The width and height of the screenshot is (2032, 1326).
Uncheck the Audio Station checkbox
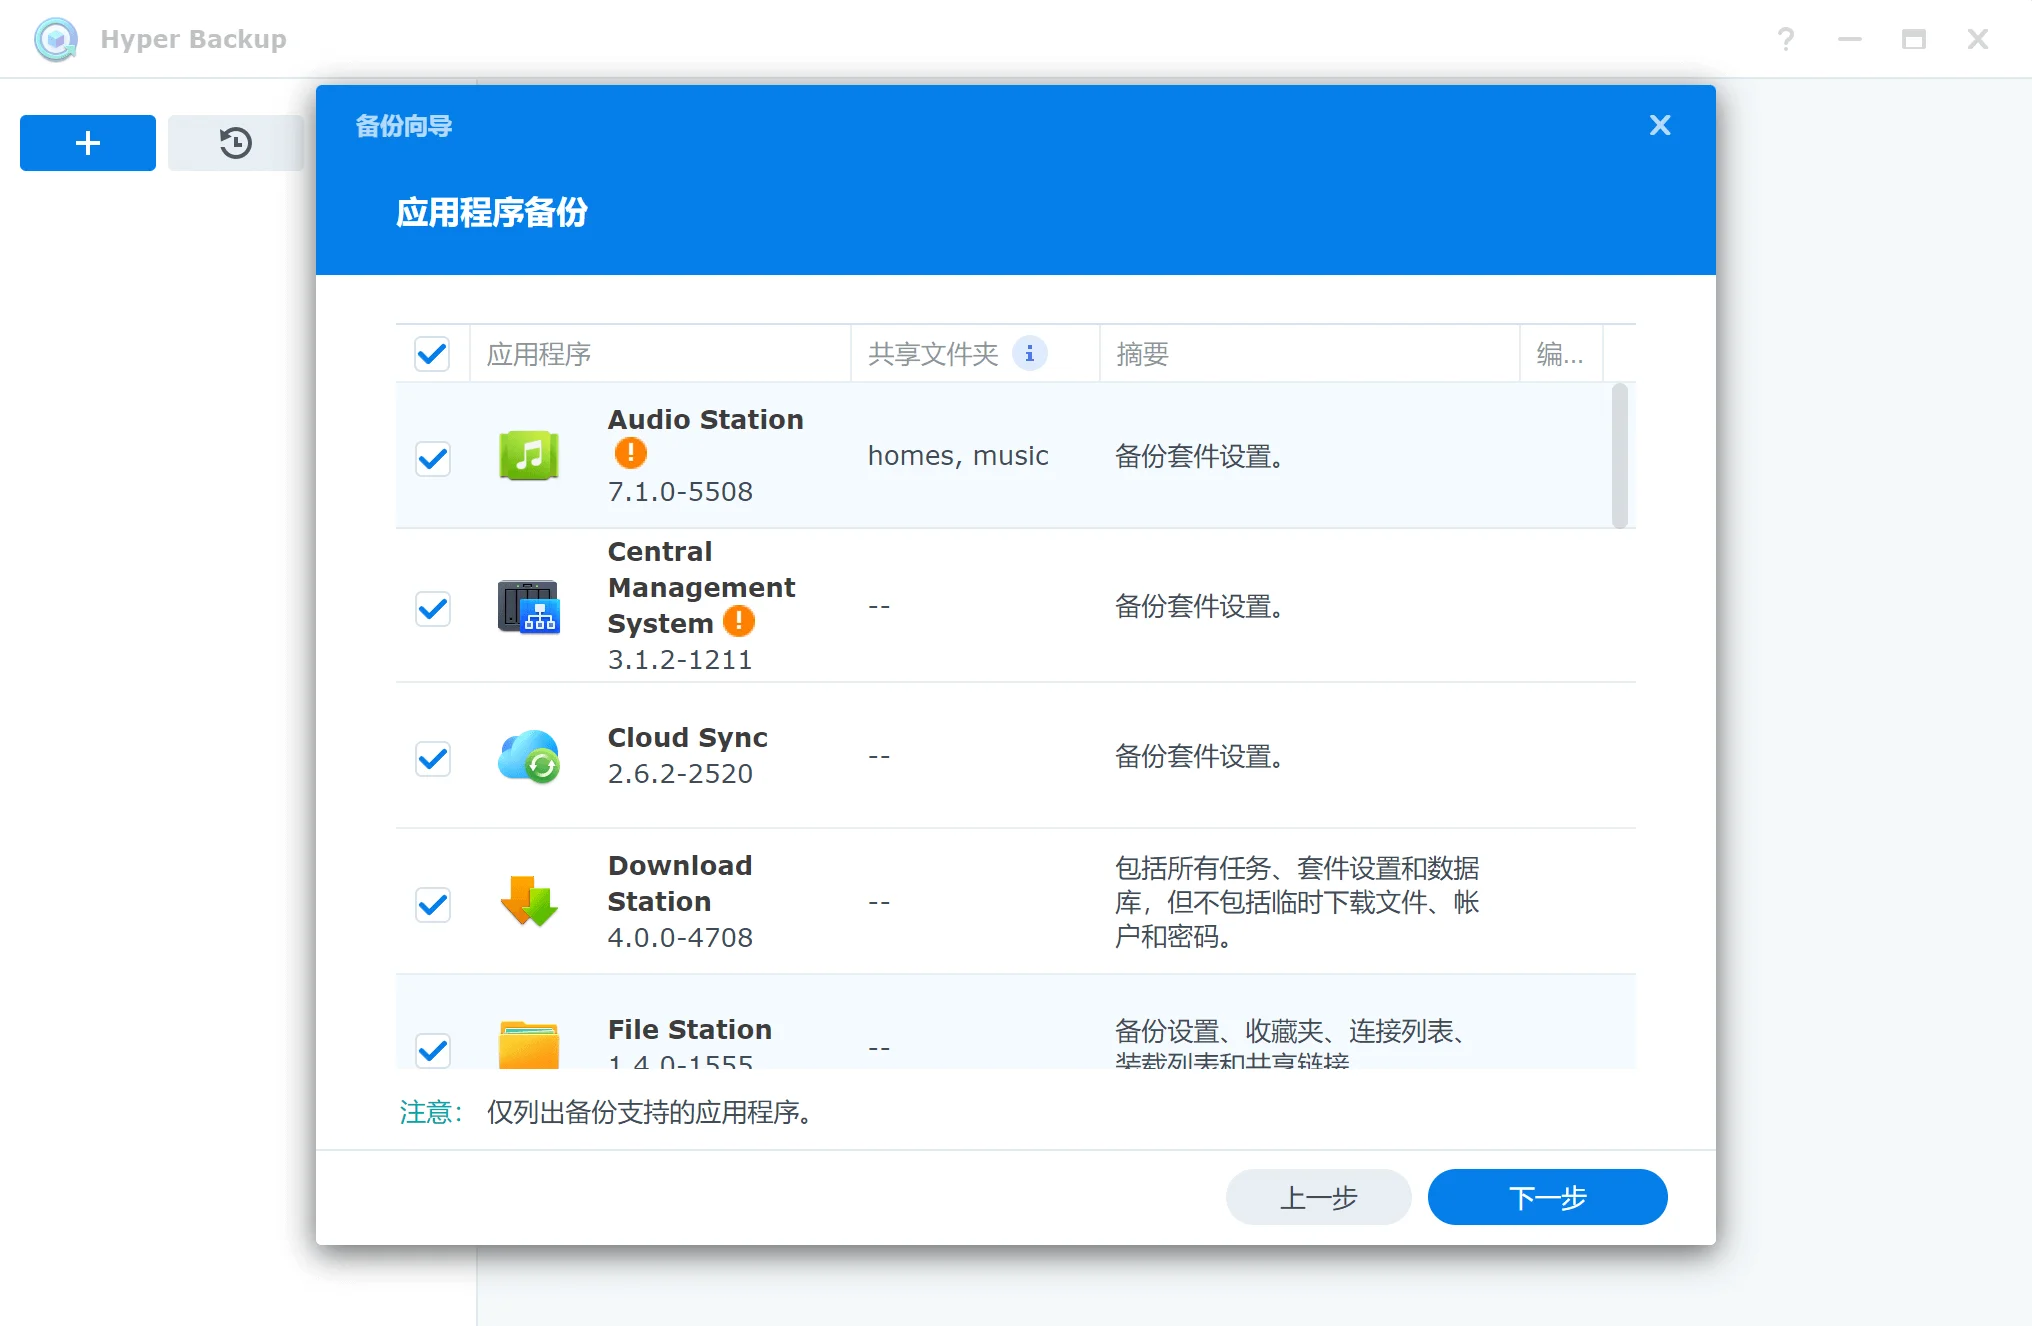tap(432, 458)
